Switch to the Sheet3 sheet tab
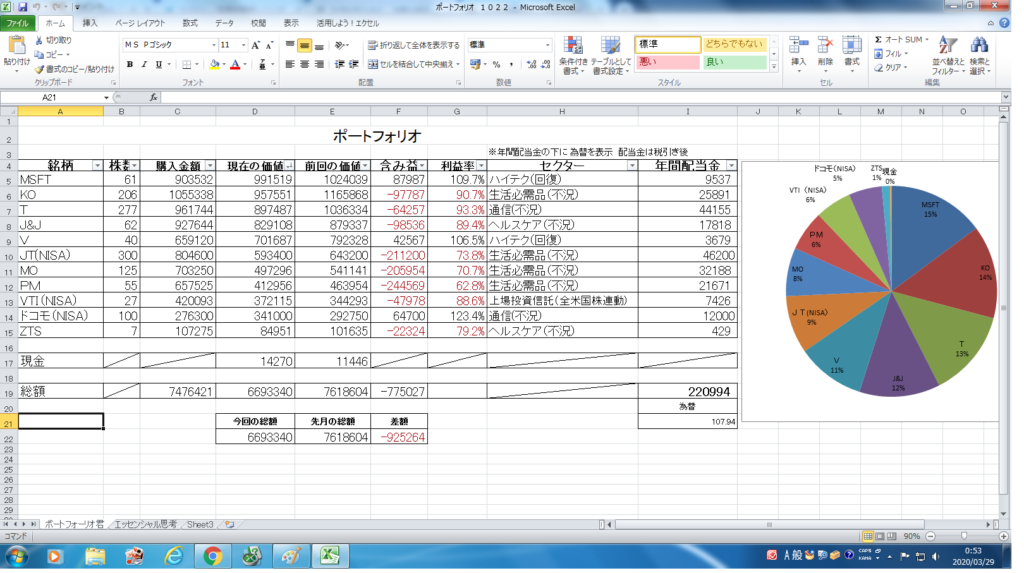The width and height of the screenshot is (1024, 573). point(200,525)
